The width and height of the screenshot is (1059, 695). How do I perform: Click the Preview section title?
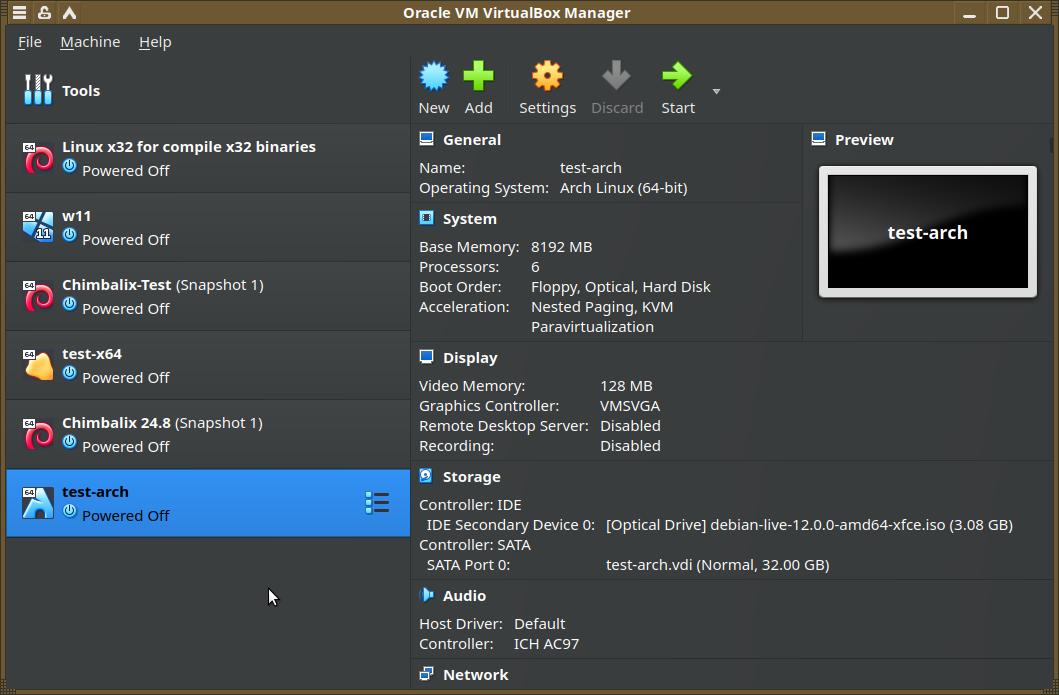coord(864,140)
